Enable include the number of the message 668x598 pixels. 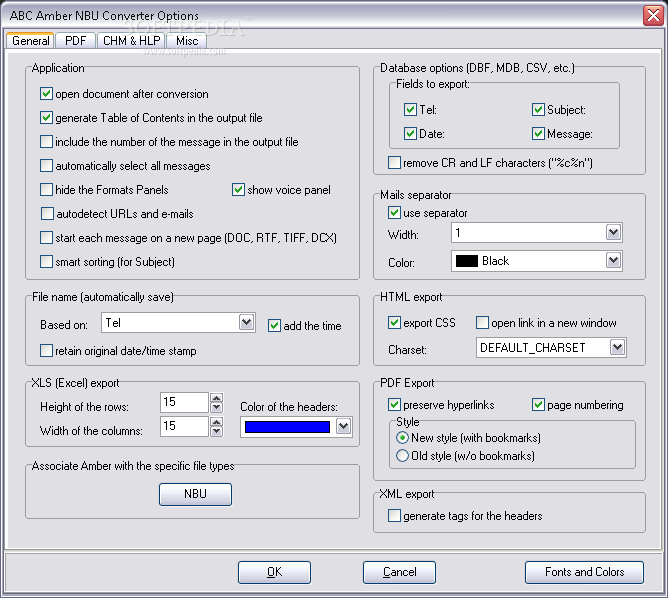(x=46, y=141)
